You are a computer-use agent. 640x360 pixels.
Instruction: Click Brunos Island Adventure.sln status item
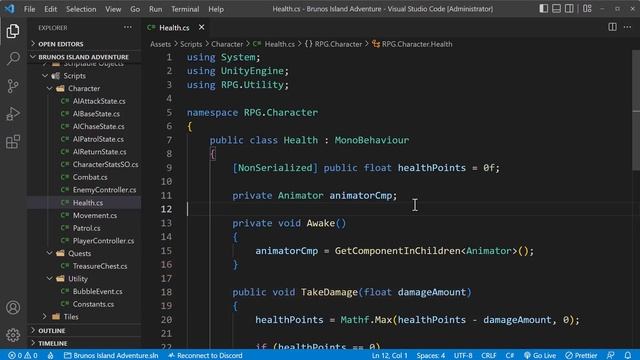point(111,356)
